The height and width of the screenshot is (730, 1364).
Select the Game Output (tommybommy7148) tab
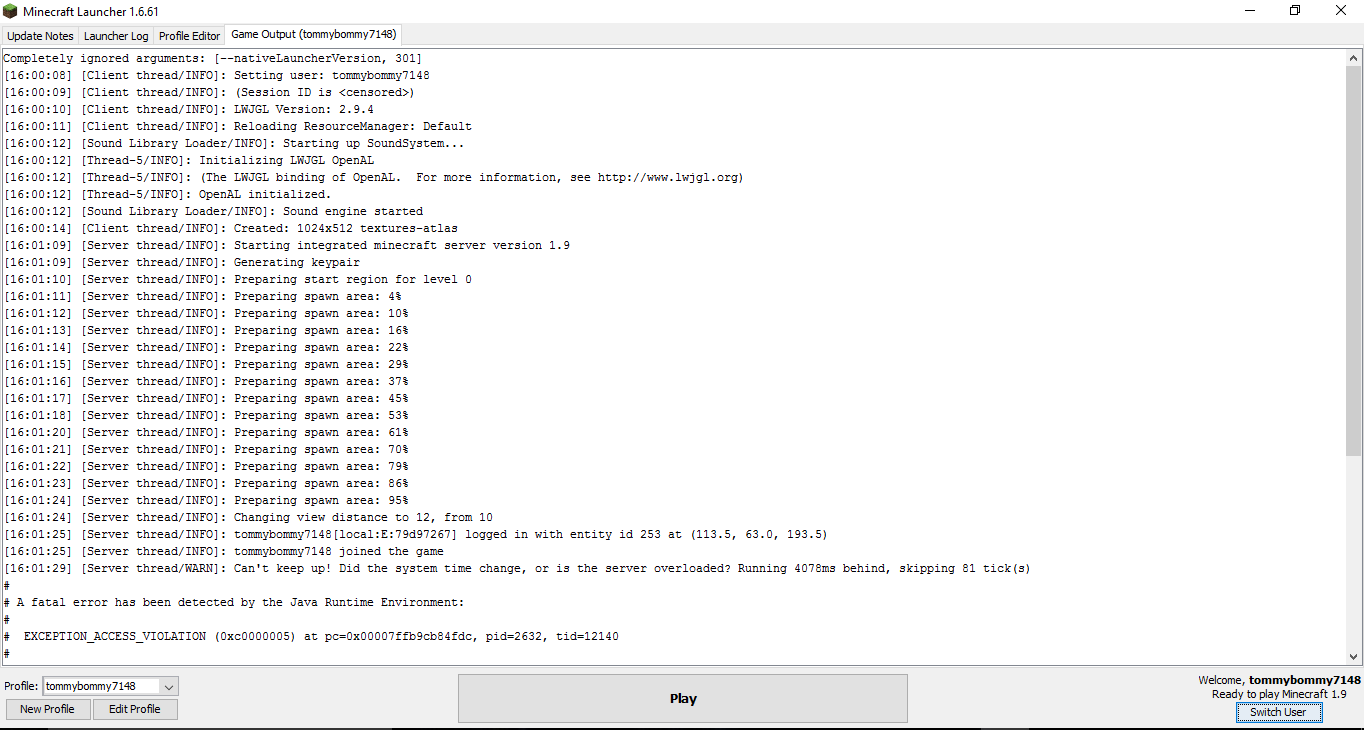314,34
